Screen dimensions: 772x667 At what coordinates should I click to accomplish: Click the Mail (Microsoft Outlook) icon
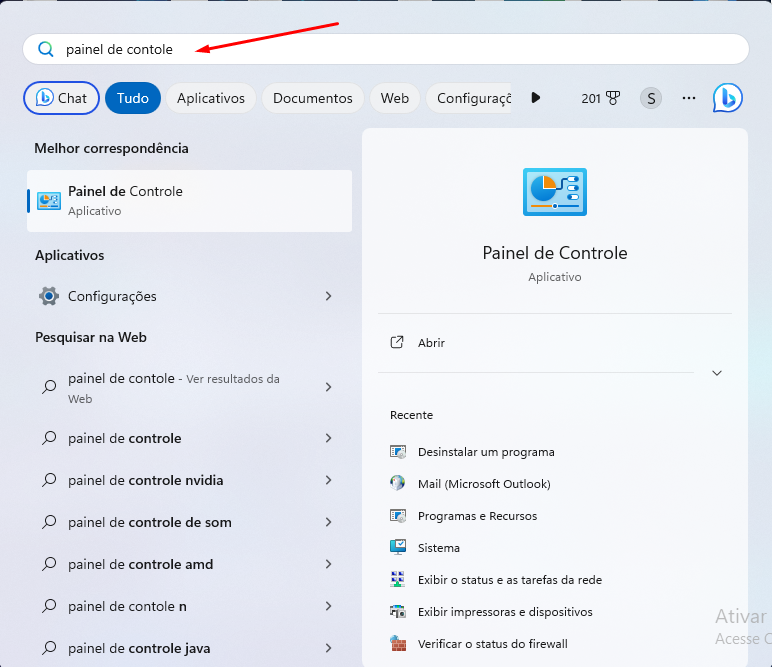pos(398,484)
